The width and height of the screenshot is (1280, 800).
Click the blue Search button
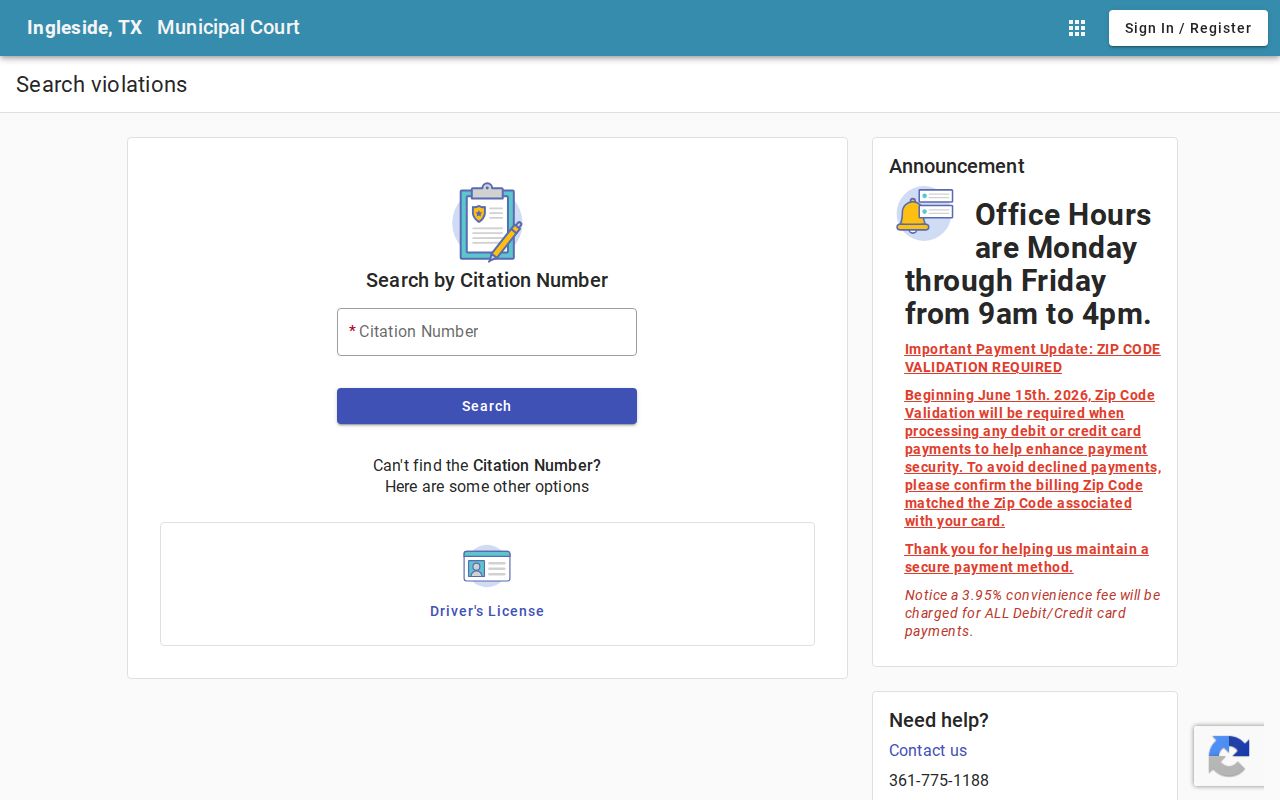(x=487, y=406)
